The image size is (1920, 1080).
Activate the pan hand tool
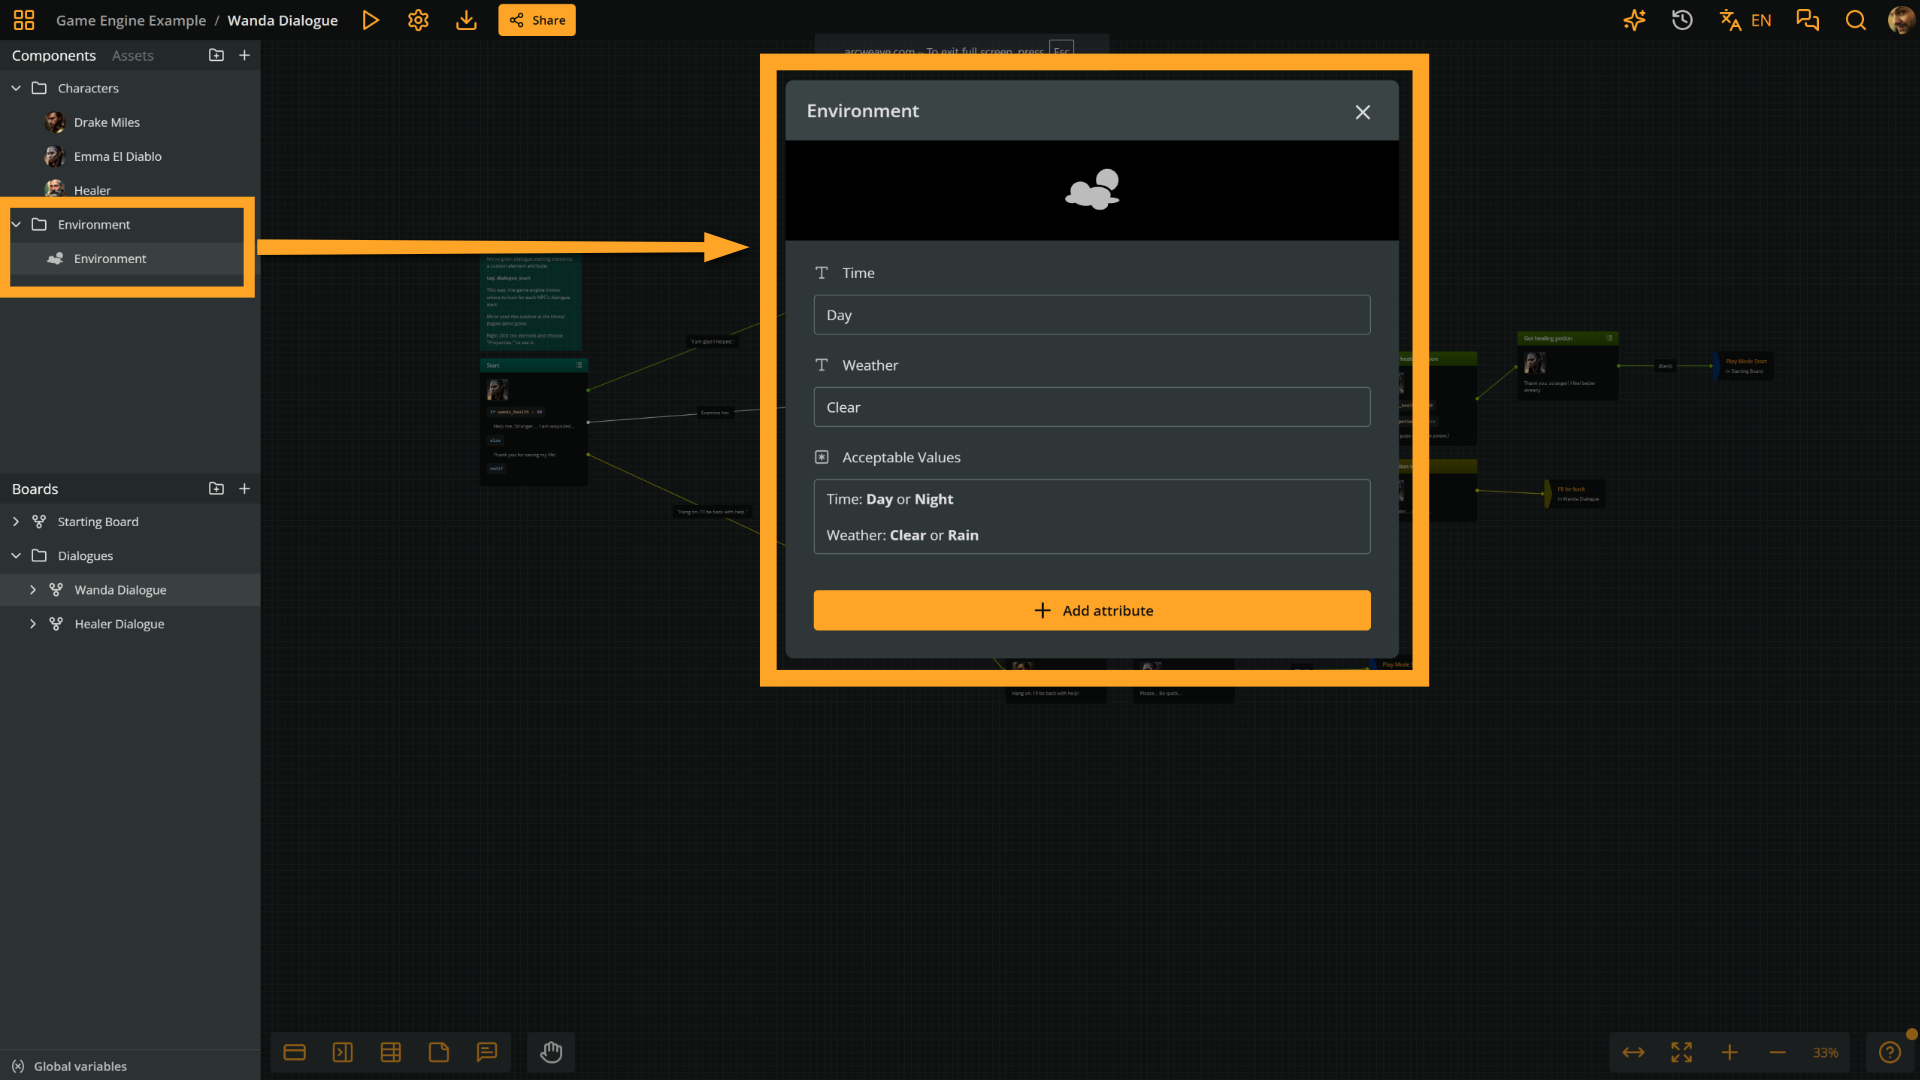(551, 1052)
